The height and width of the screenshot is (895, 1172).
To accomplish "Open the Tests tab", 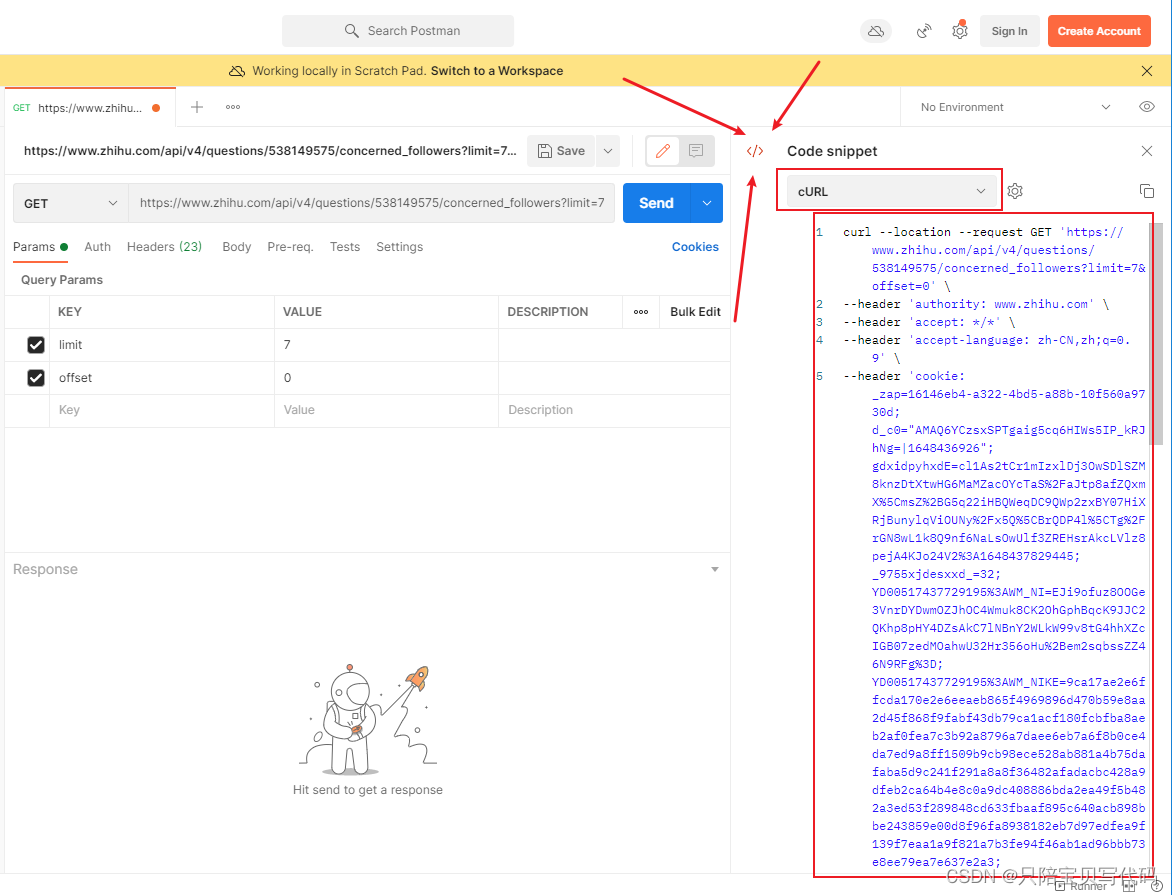I will click(x=345, y=247).
